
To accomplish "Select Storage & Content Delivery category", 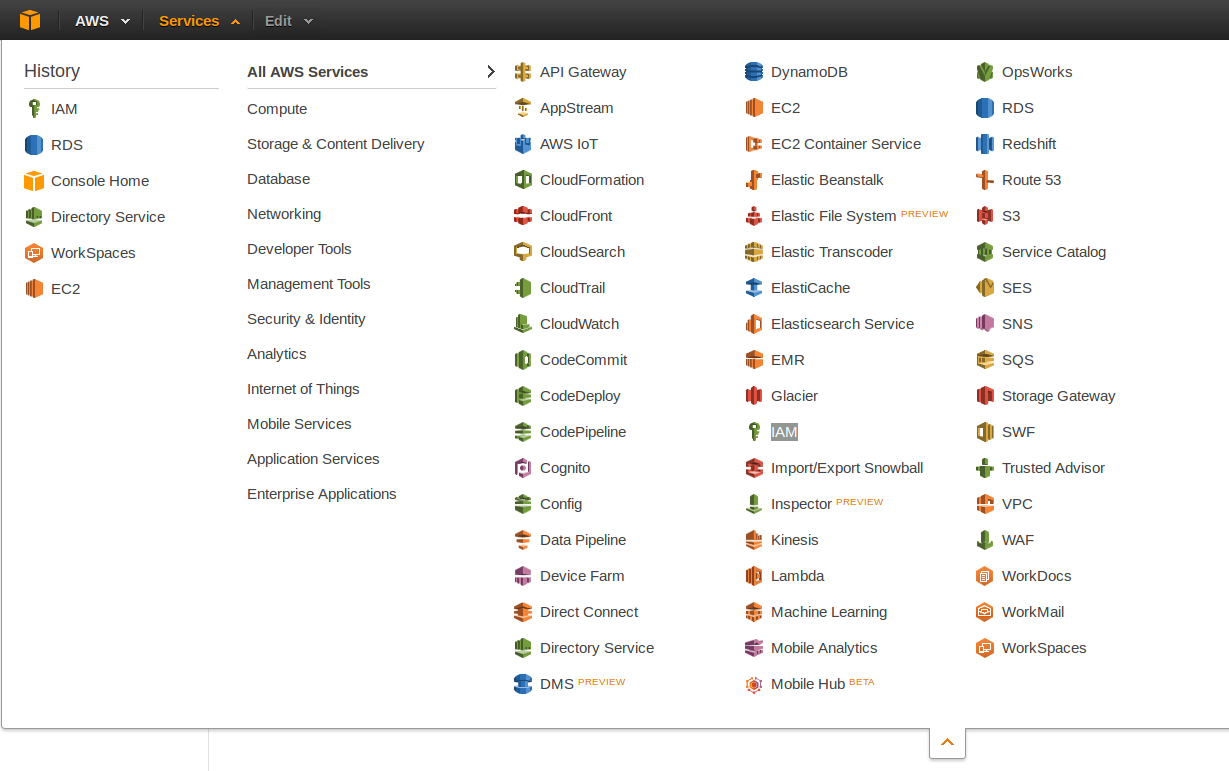I will (336, 144).
